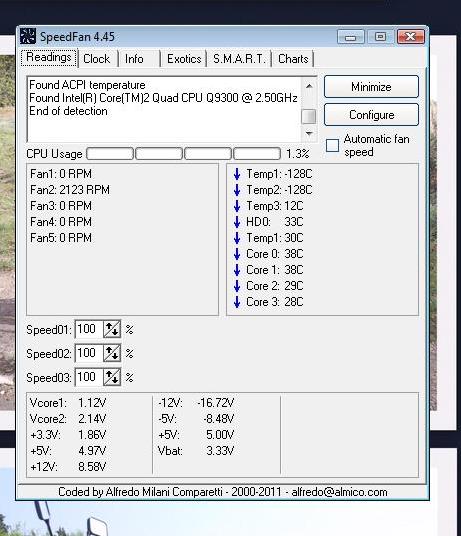Click inside the Speed02 value field
This screenshot has height=536, width=461.
(89, 353)
